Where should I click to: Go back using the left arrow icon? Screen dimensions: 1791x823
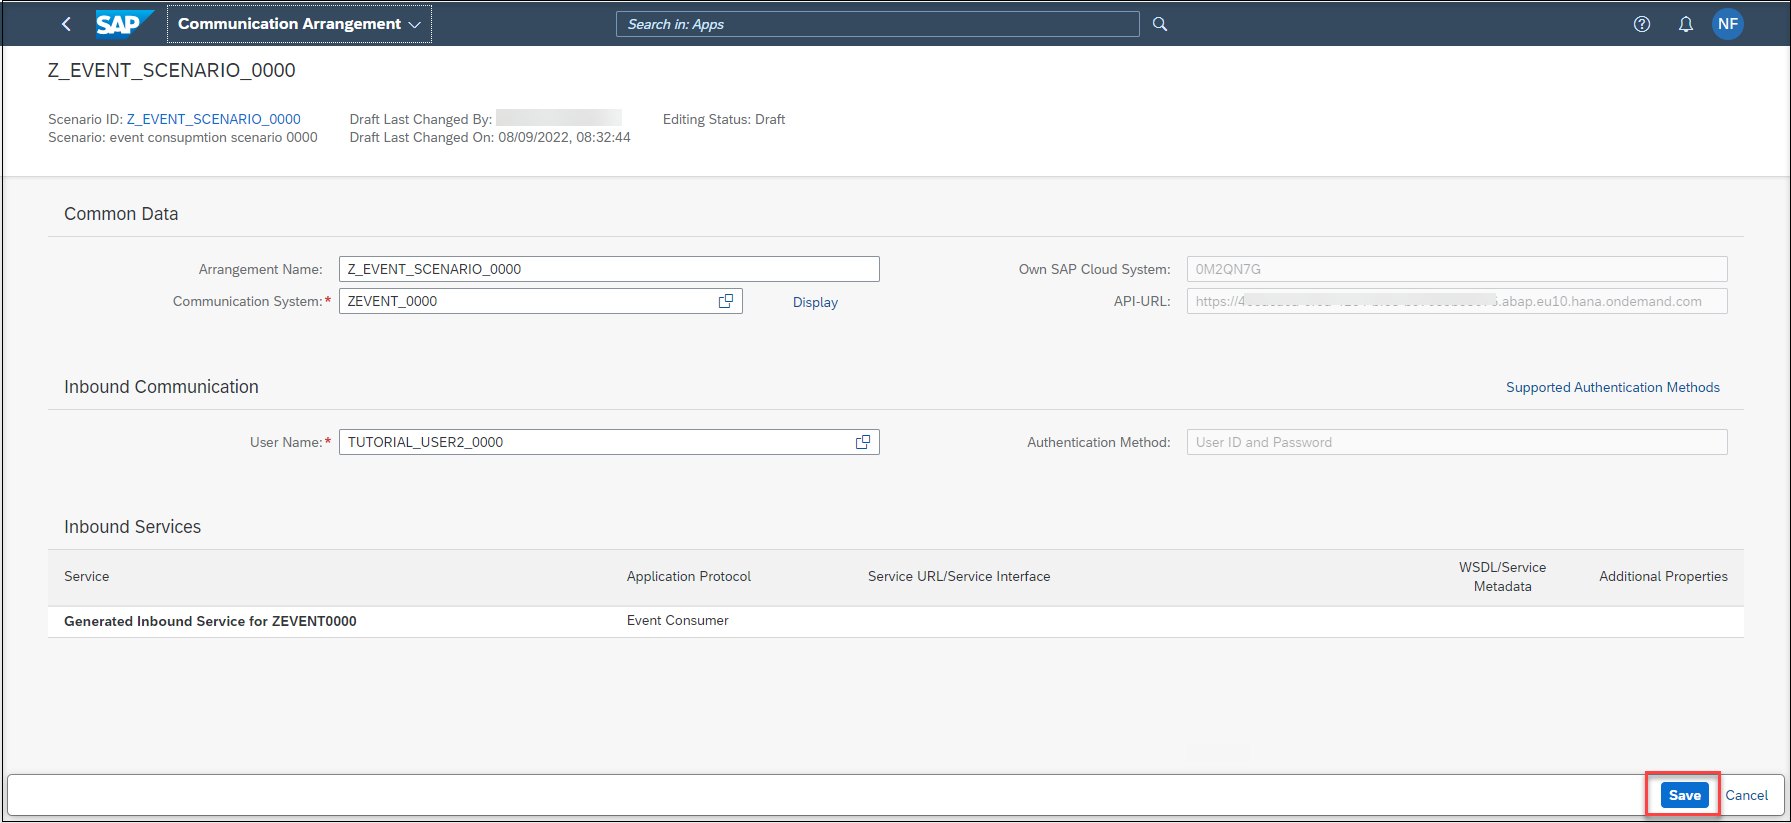(66, 24)
